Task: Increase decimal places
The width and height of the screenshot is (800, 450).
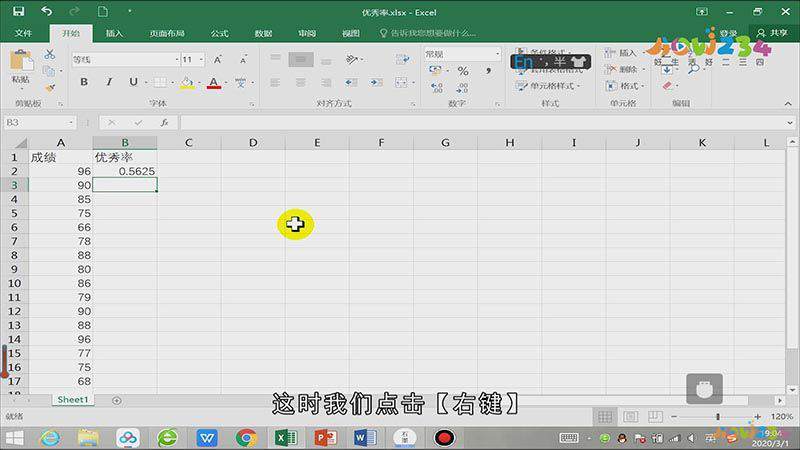Action: tap(437, 88)
